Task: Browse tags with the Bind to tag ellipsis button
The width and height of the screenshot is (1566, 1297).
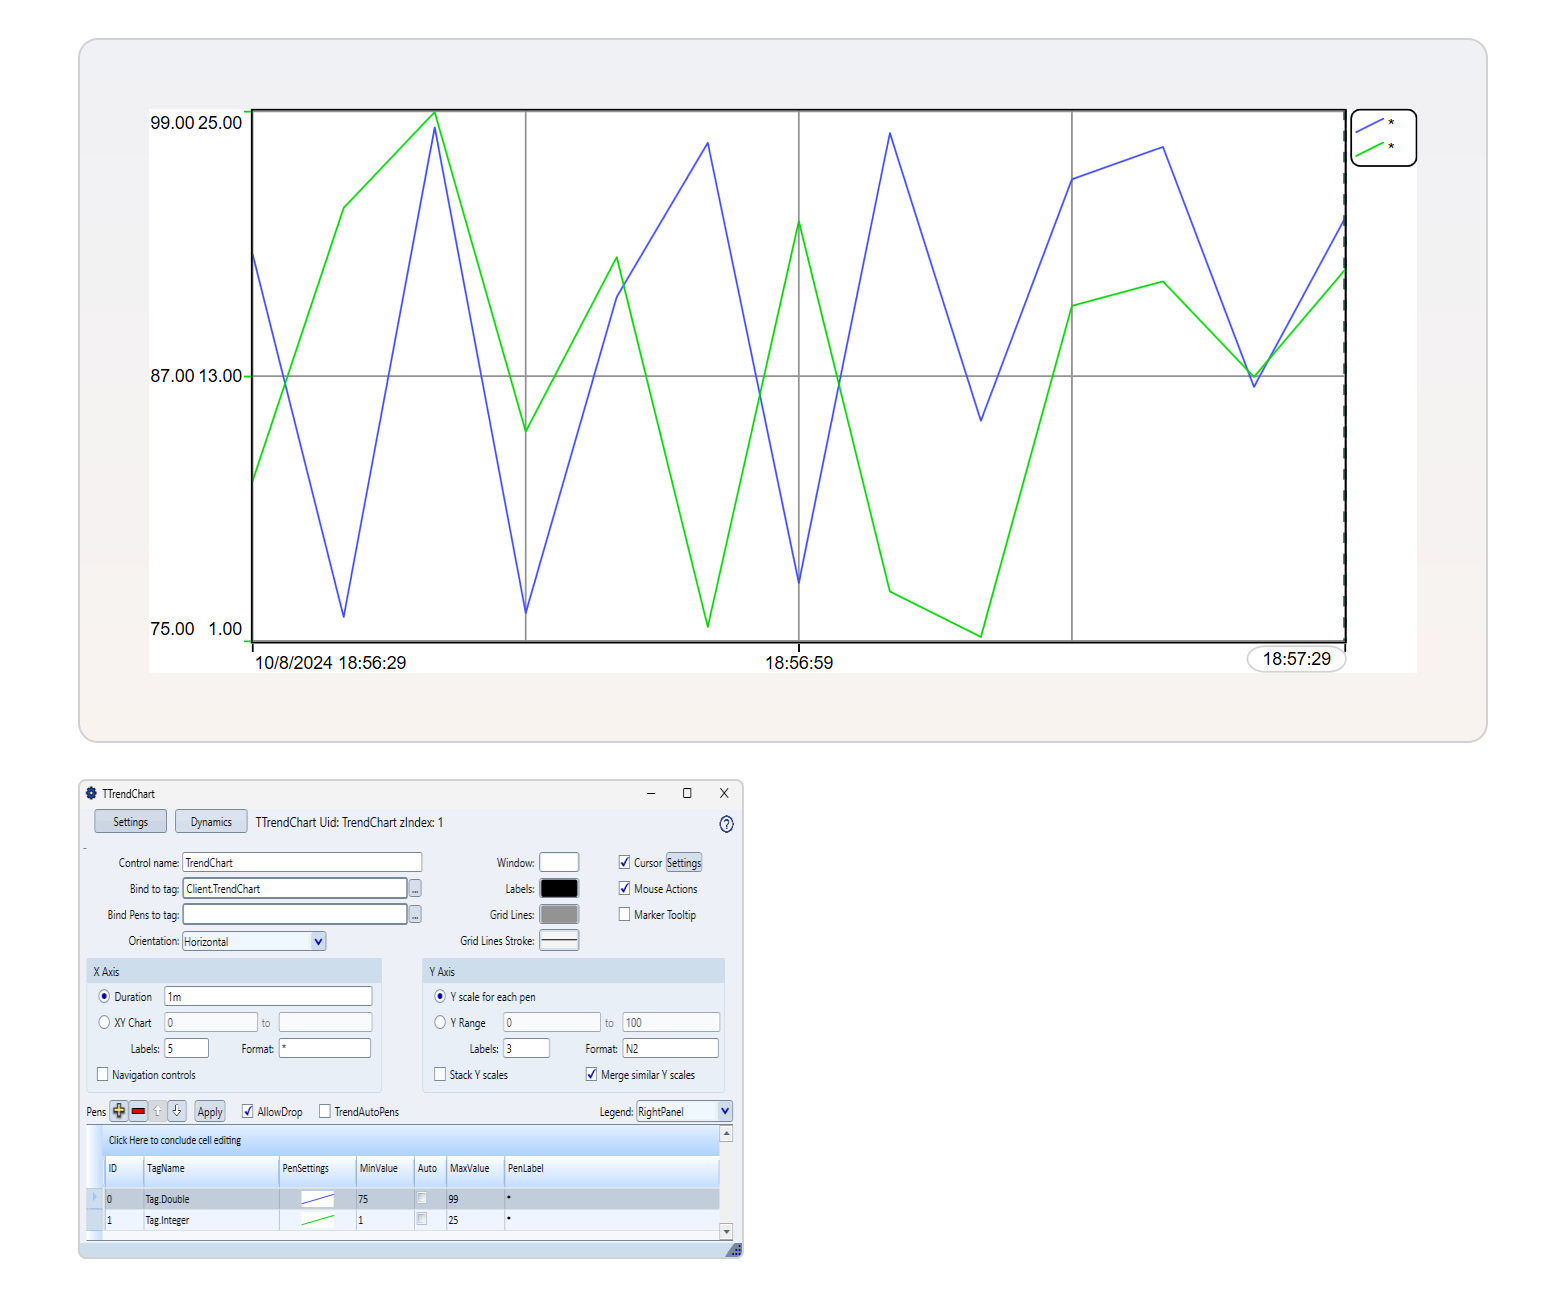Action: pos(415,888)
